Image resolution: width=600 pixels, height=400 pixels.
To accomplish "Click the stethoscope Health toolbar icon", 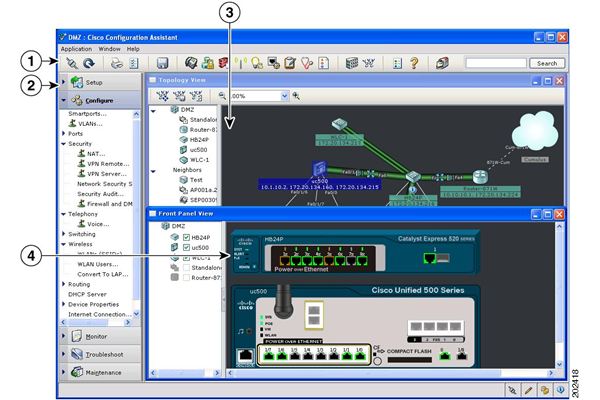I will [x=307, y=63].
